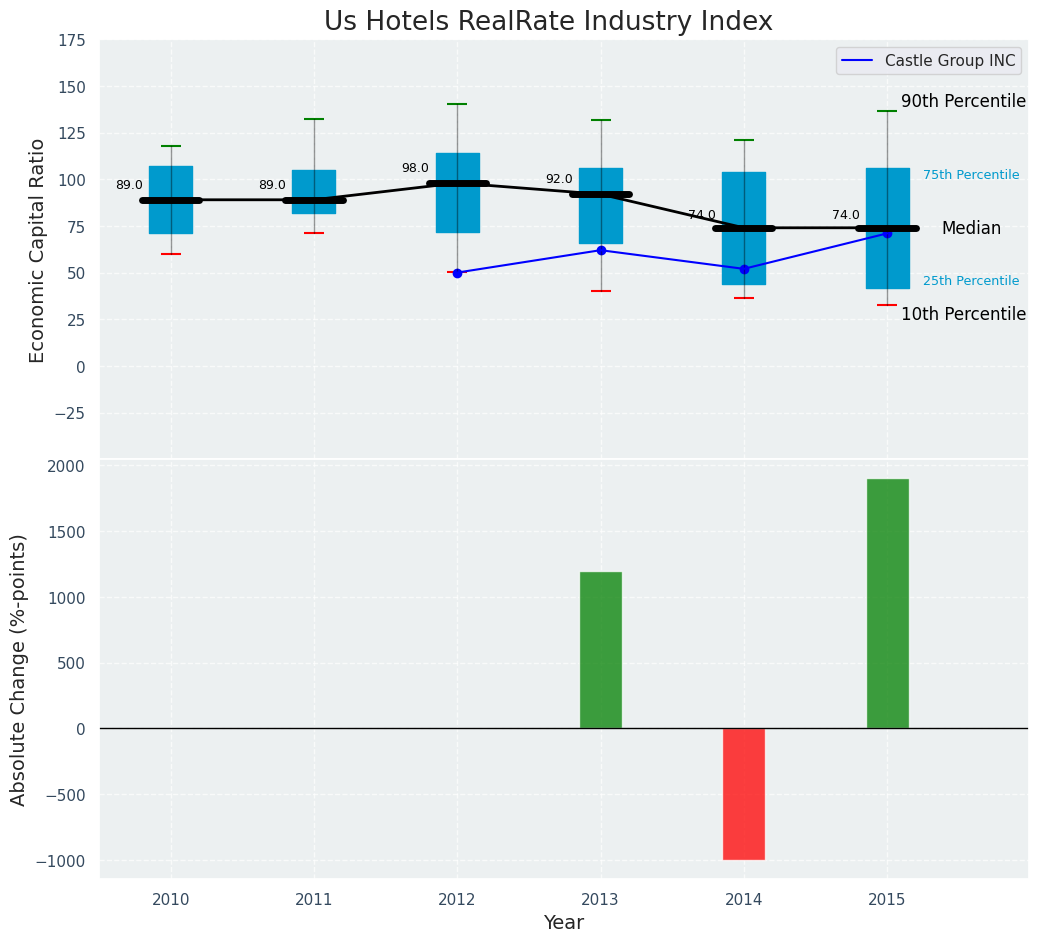Click the 98.0 median label for 2012
Image resolution: width=1039 pixels, height=942 pixels.
(x=415, y=169)
